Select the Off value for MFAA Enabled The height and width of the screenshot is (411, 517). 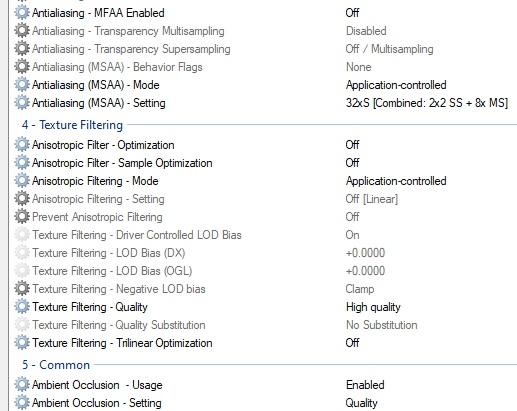click(352, 13)
